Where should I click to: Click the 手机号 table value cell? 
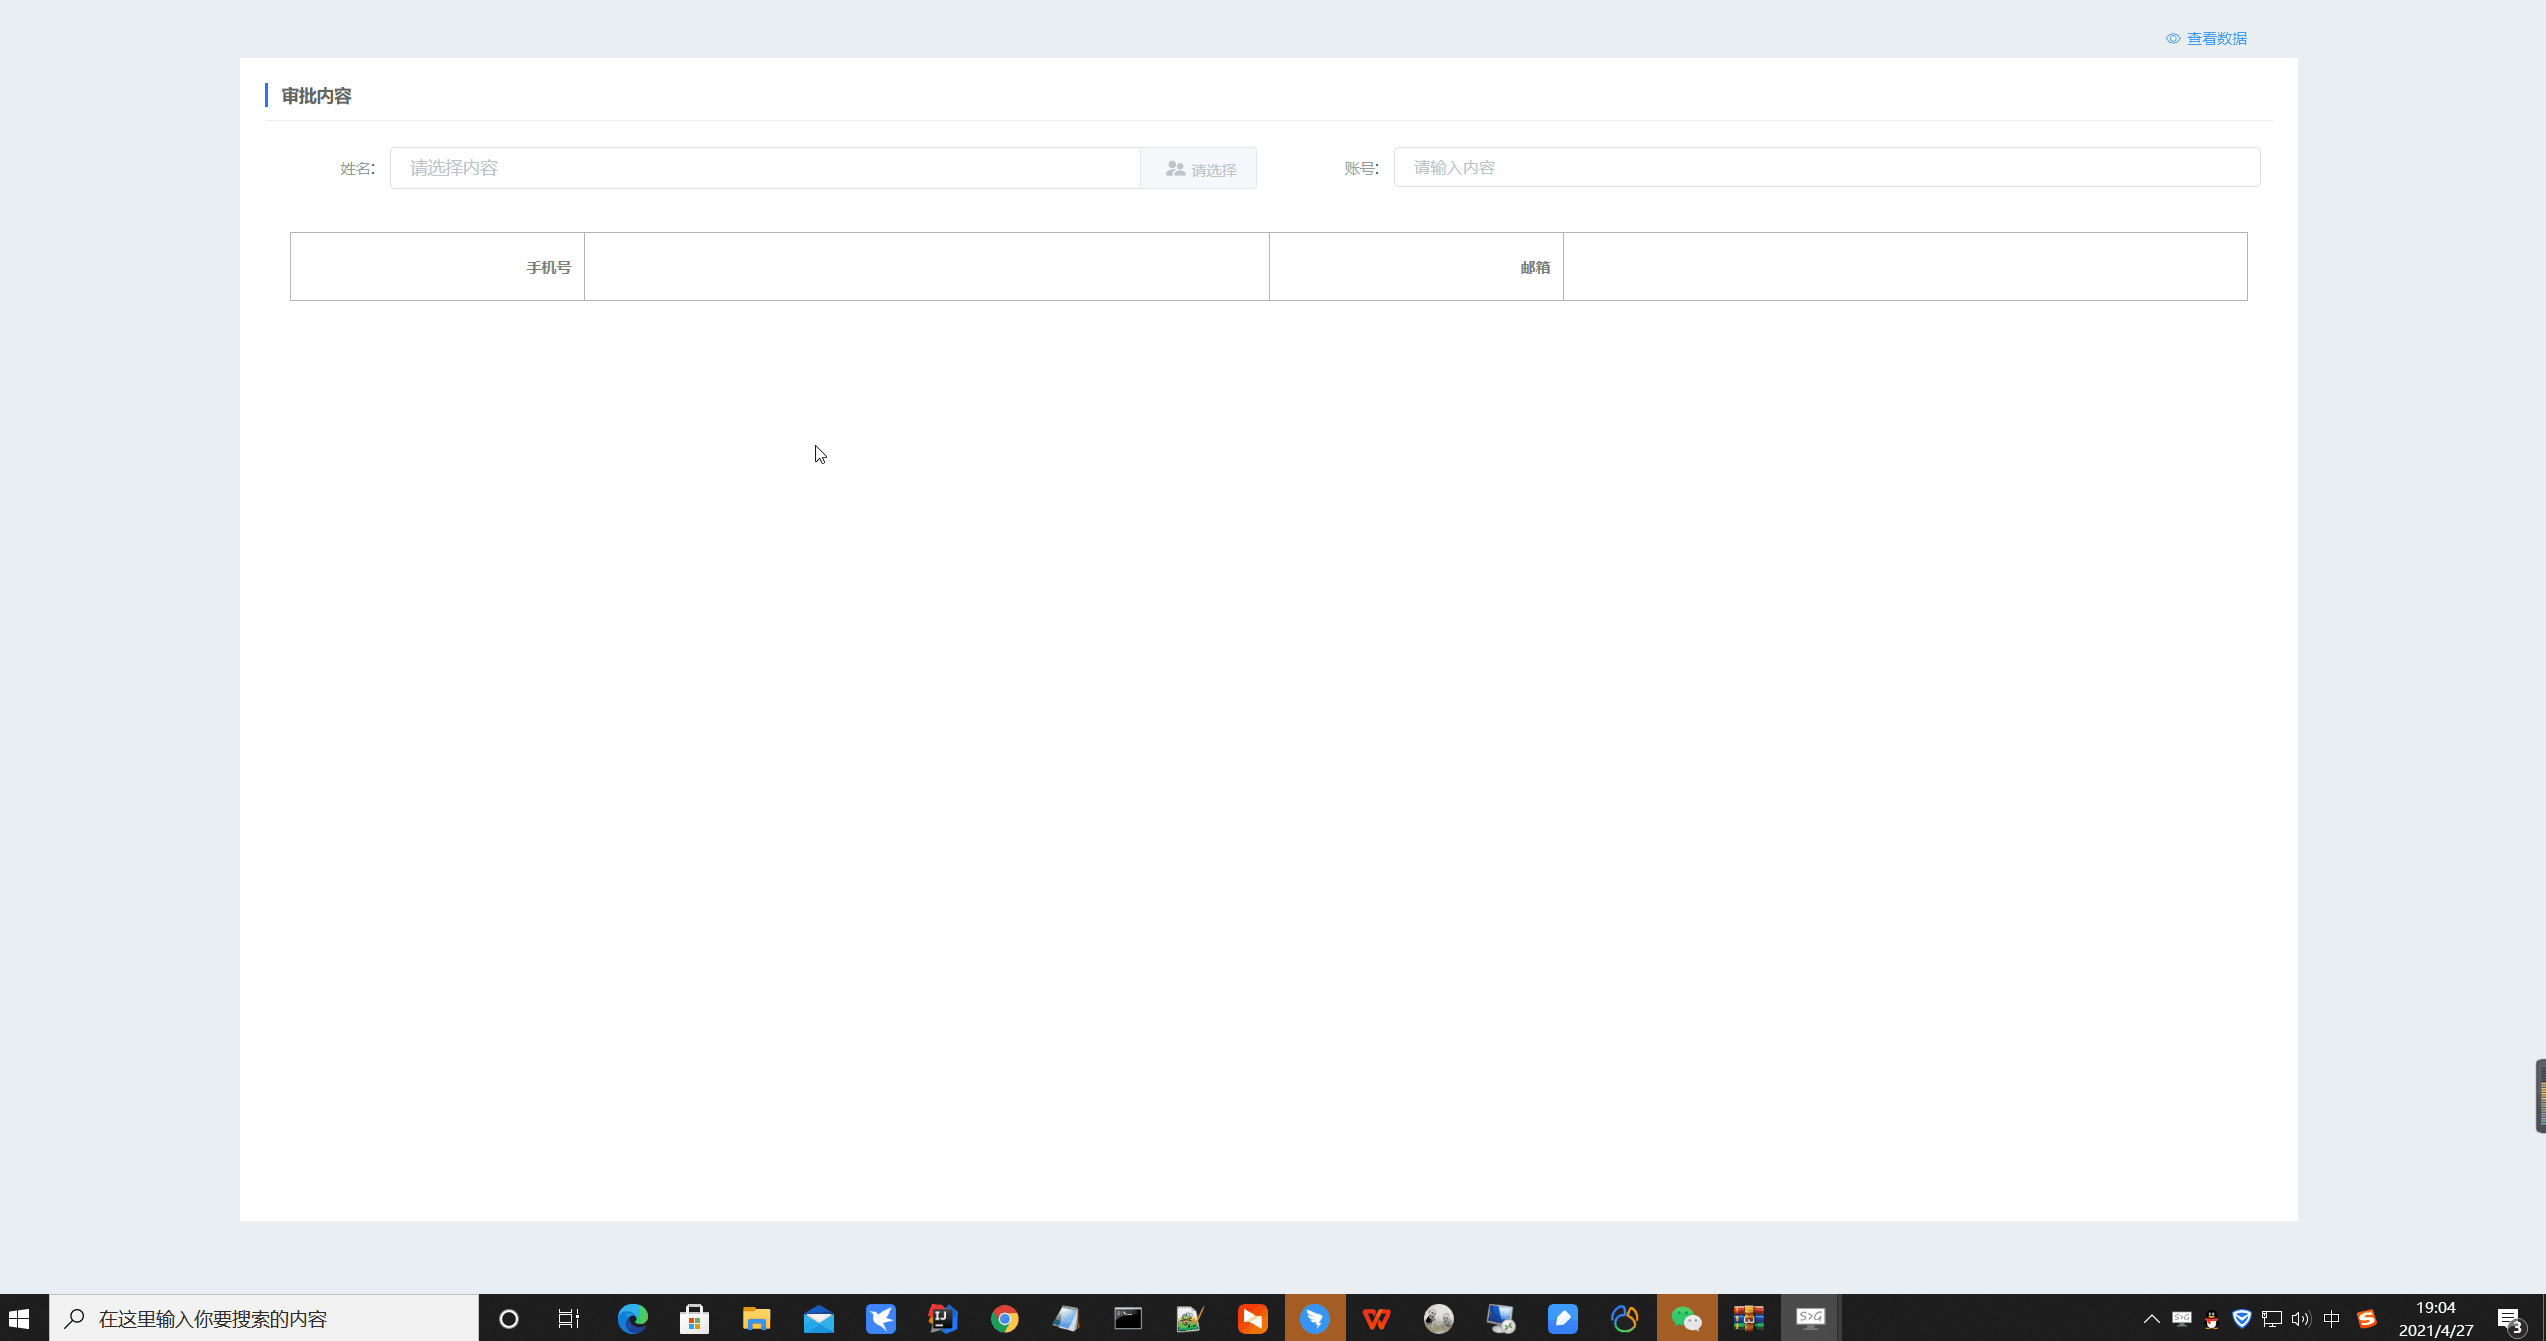(926, 267)
